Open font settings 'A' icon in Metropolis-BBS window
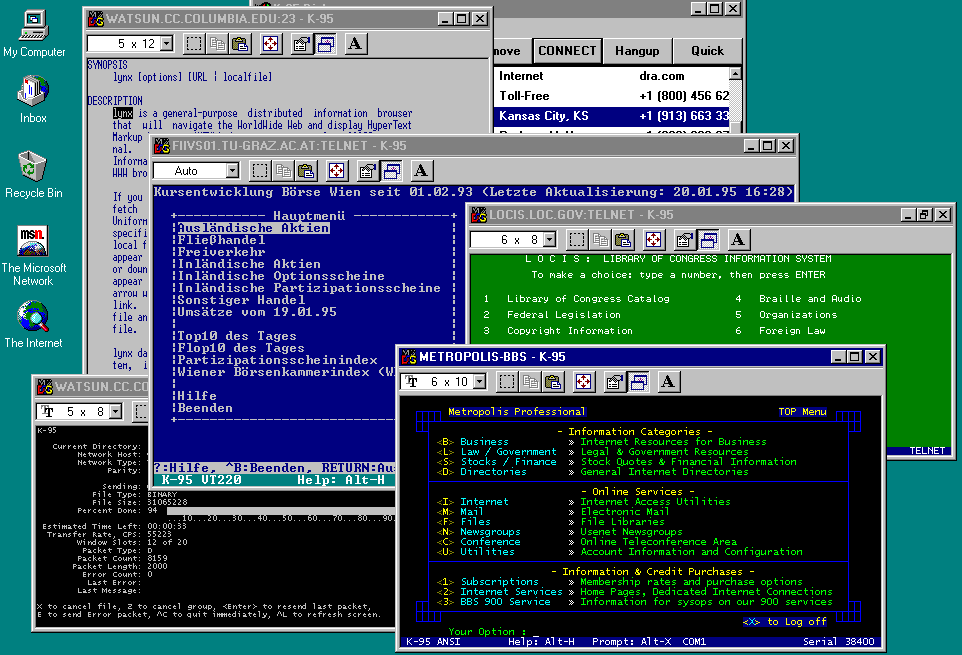The width and height of the screenshot is (962, 655). tap(669, 382)
